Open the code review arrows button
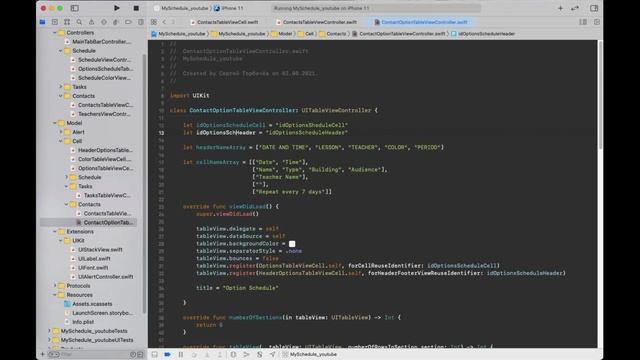Viewport: 640px width, 360px height. coord(575,8)
